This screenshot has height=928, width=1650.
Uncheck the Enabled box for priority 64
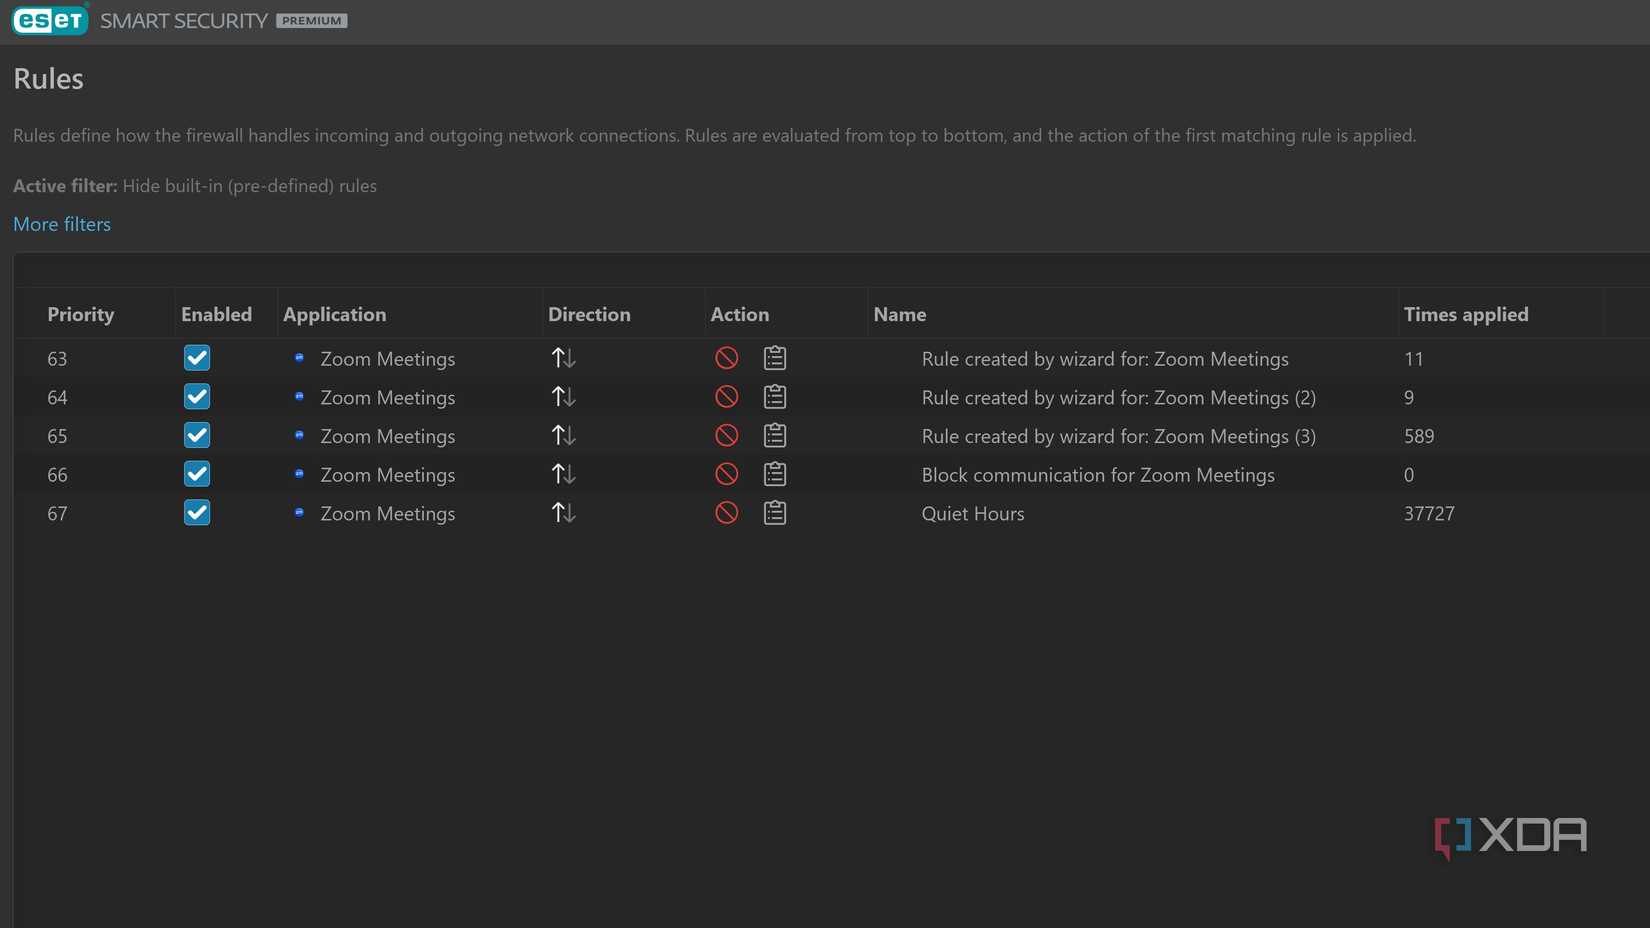click(x=197, y=397)
